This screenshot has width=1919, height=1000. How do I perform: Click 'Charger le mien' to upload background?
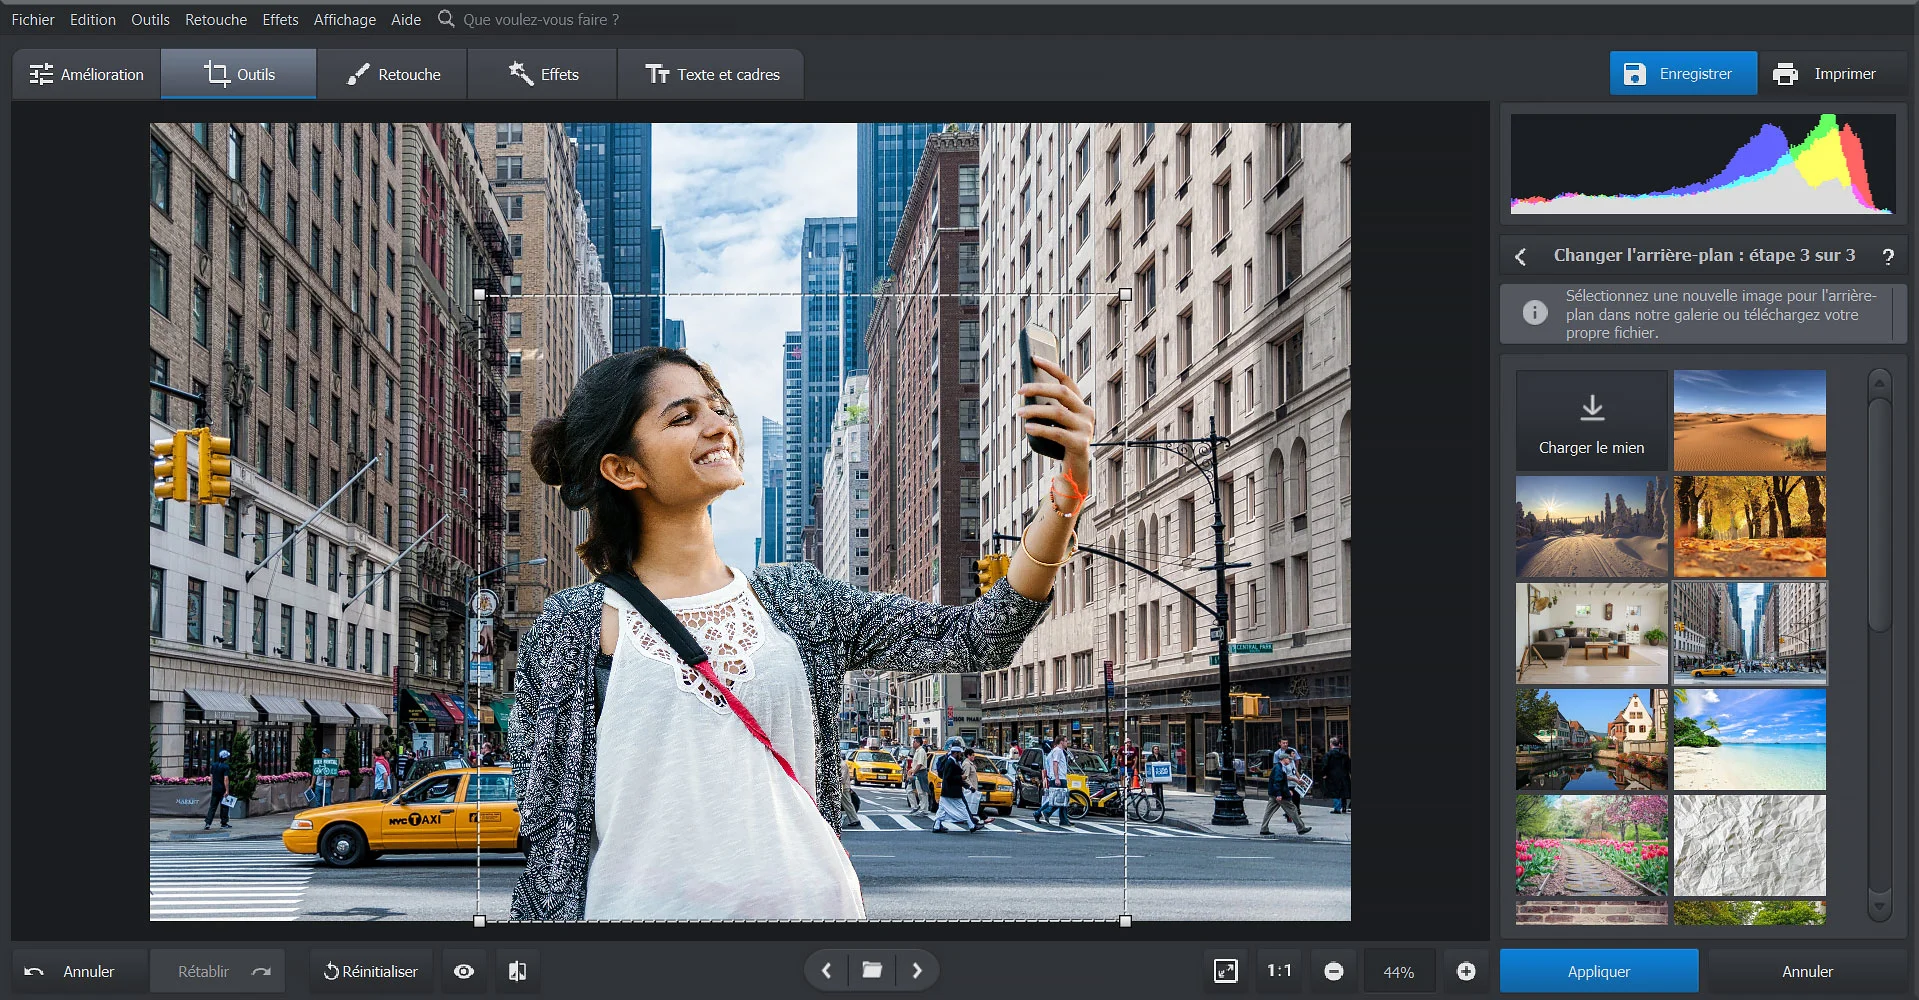coord(1592,421)
